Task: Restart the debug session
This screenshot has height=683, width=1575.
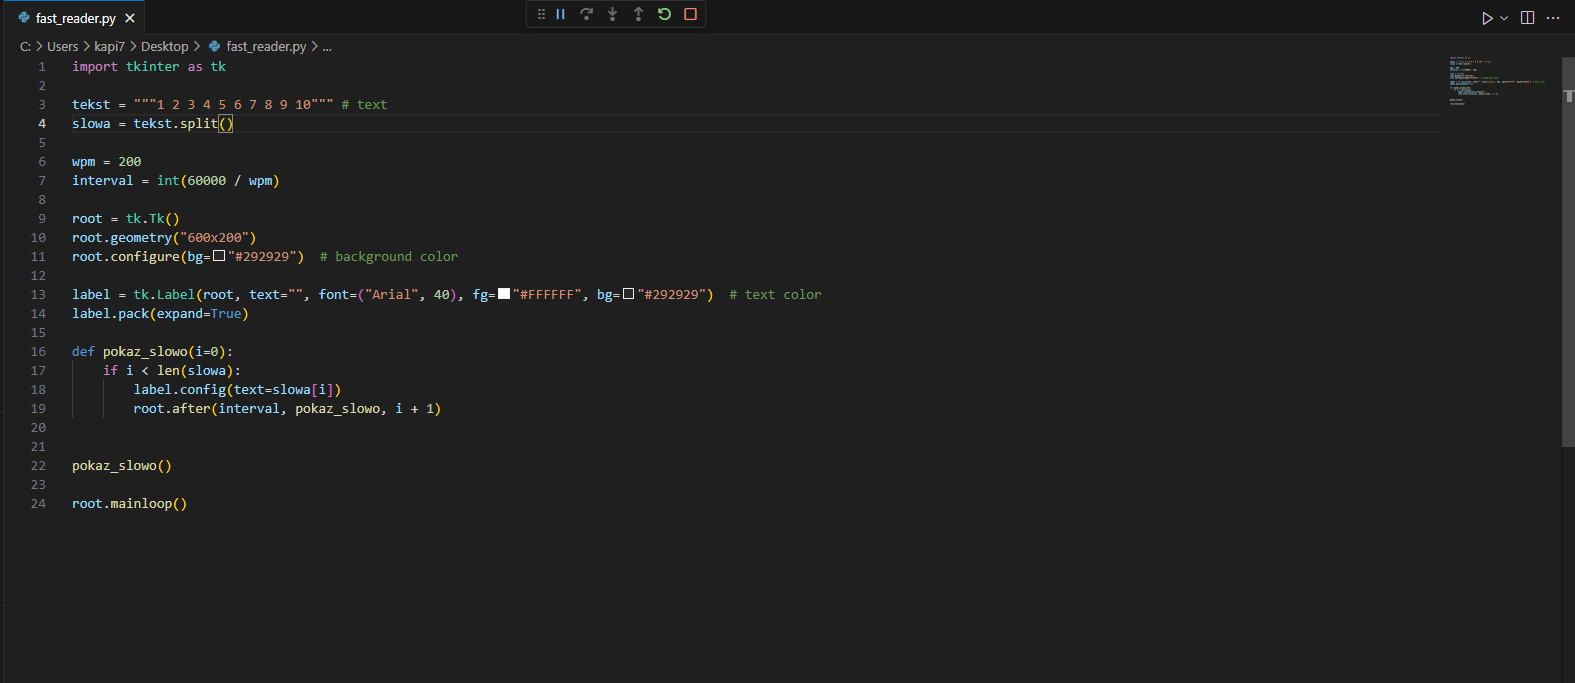Action: 665,14
